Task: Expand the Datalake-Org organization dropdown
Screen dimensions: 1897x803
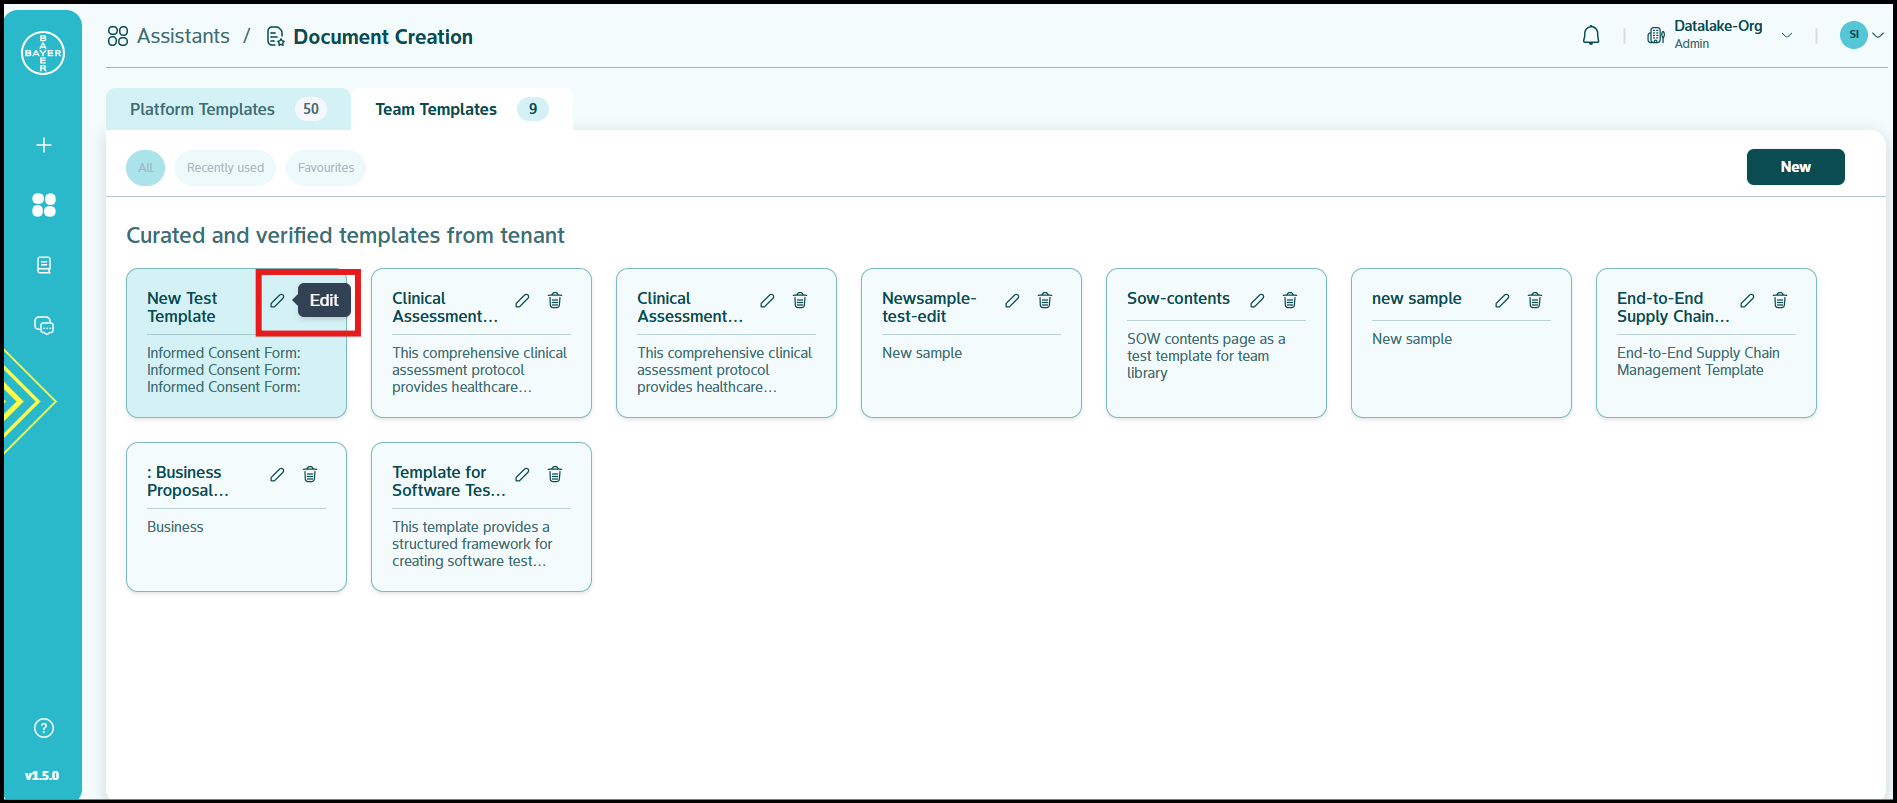Action: click(1786, 35)
